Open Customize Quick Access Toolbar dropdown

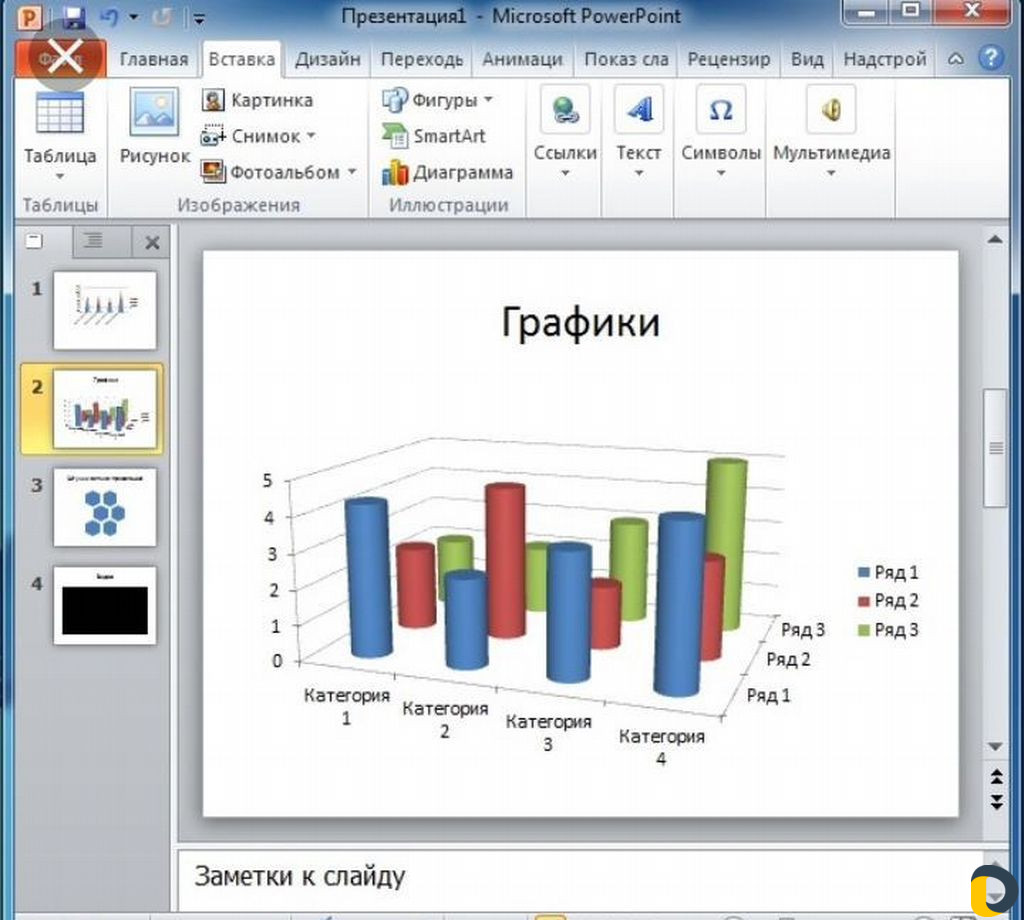(x=199, y=20)
